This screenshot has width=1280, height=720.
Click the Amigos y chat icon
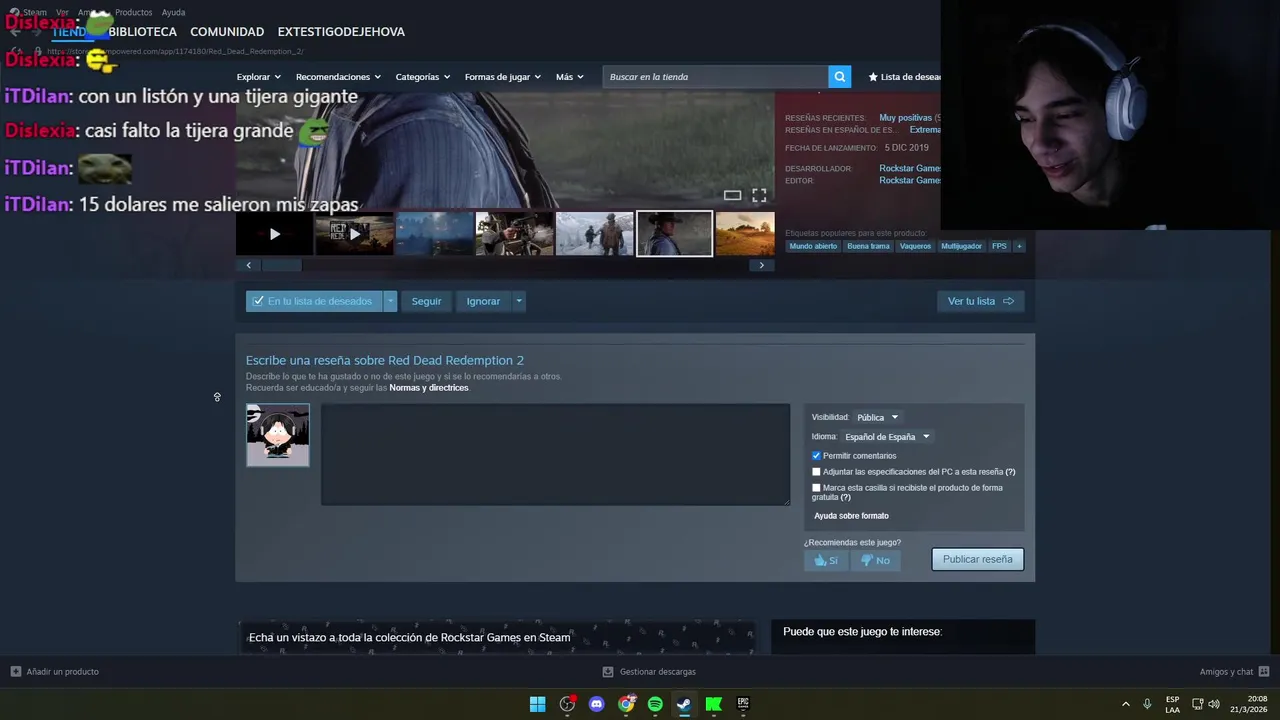1264,672
